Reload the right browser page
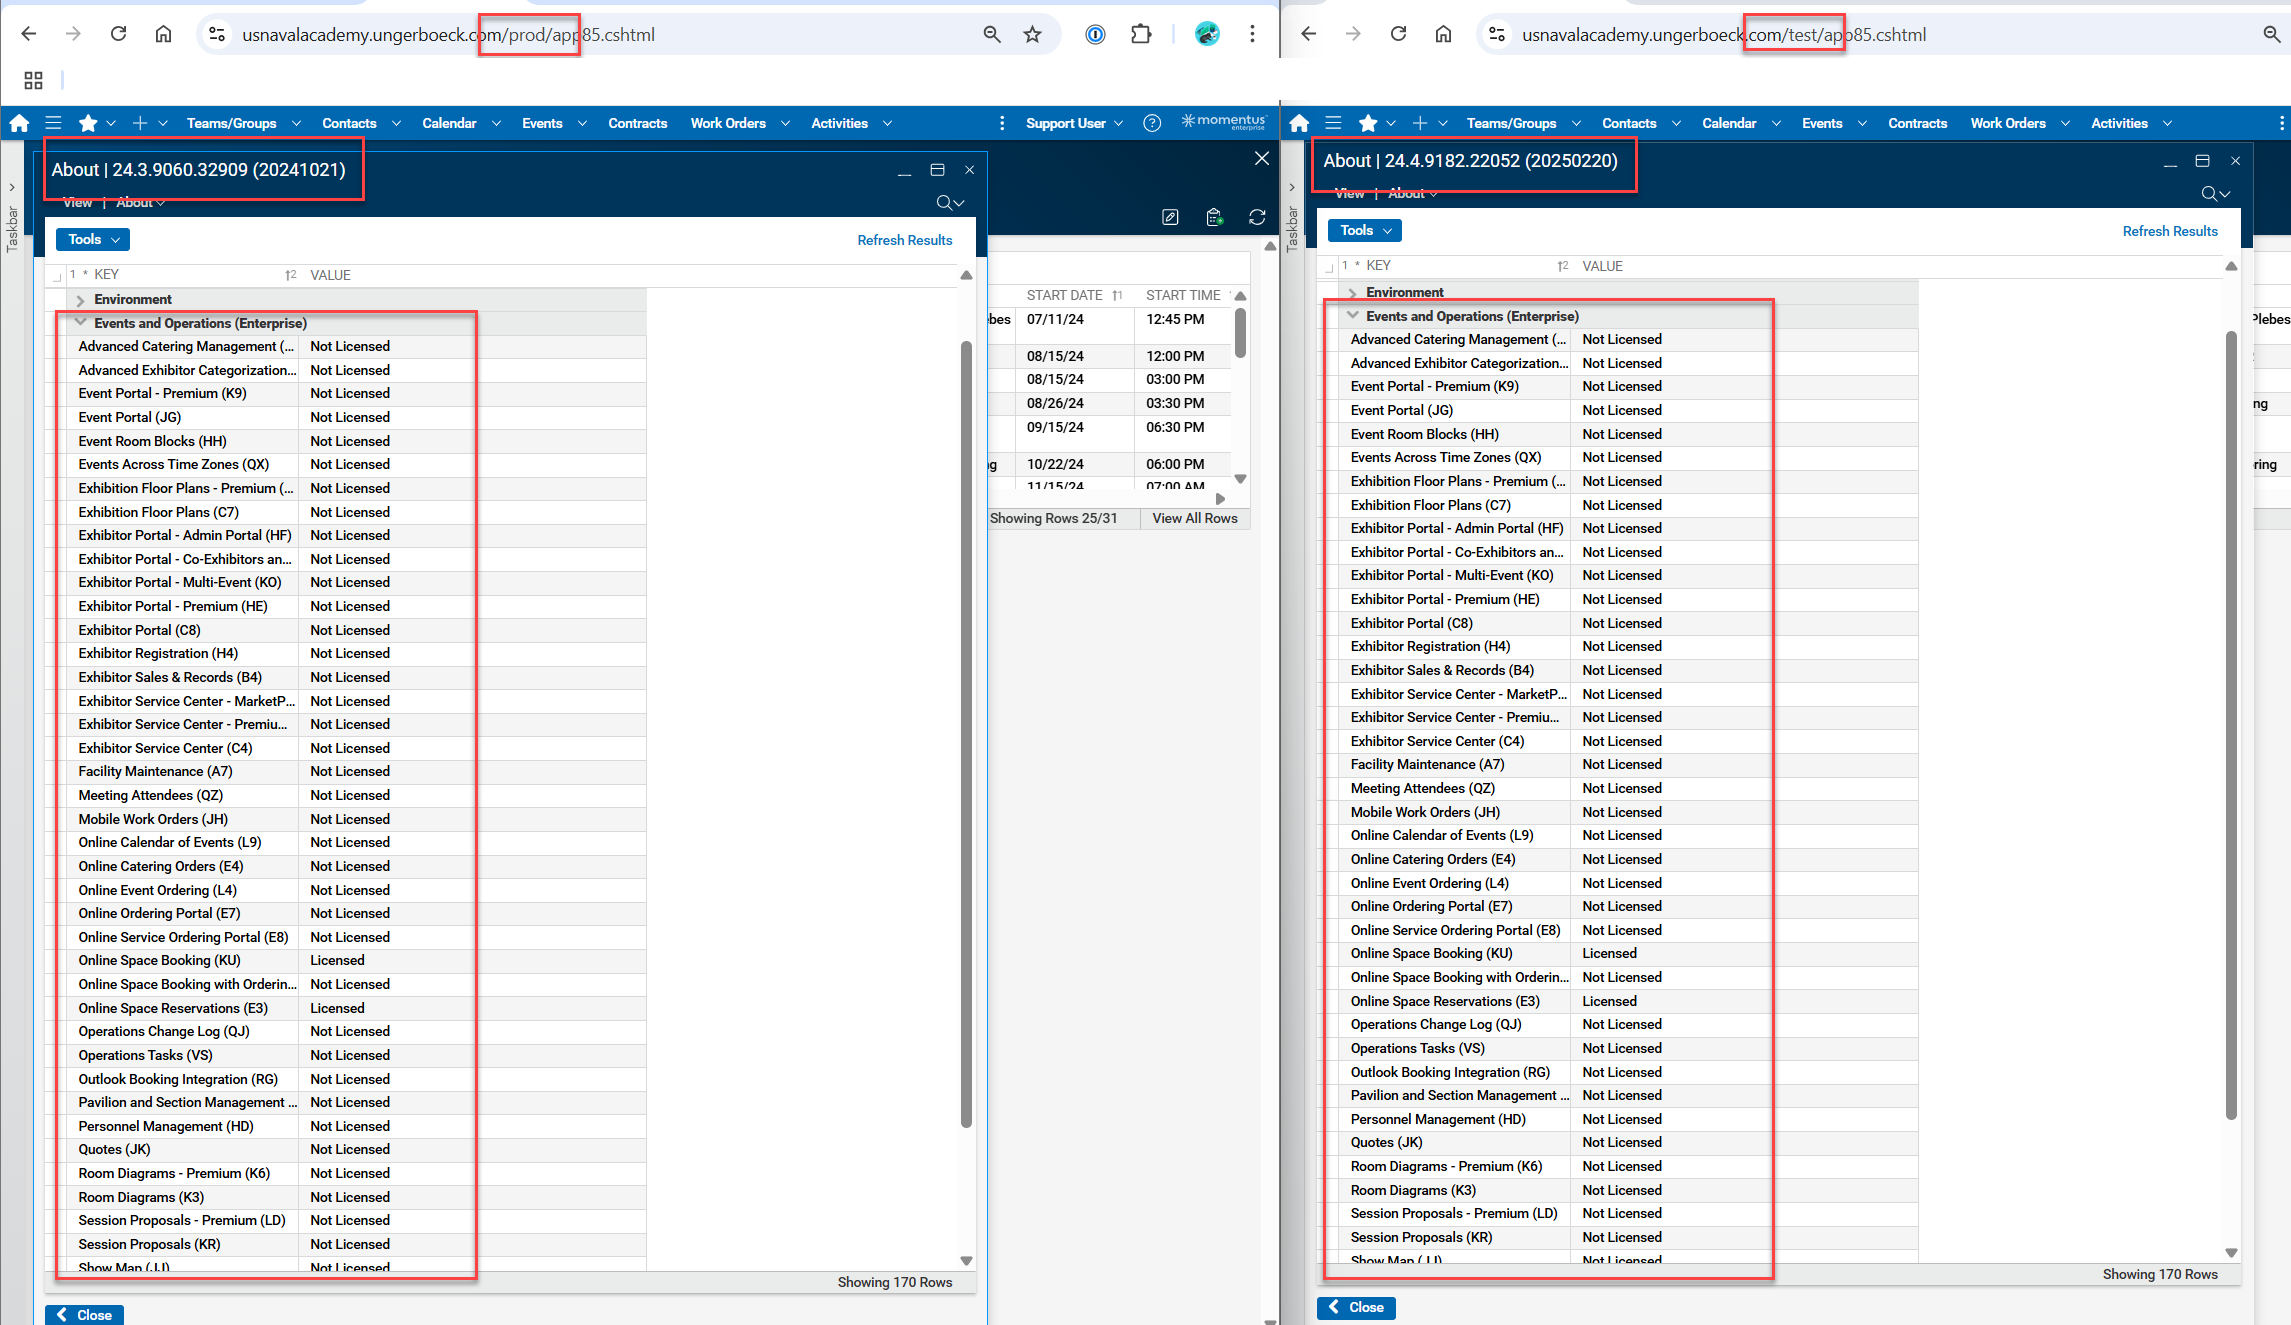 [1398, 34]
